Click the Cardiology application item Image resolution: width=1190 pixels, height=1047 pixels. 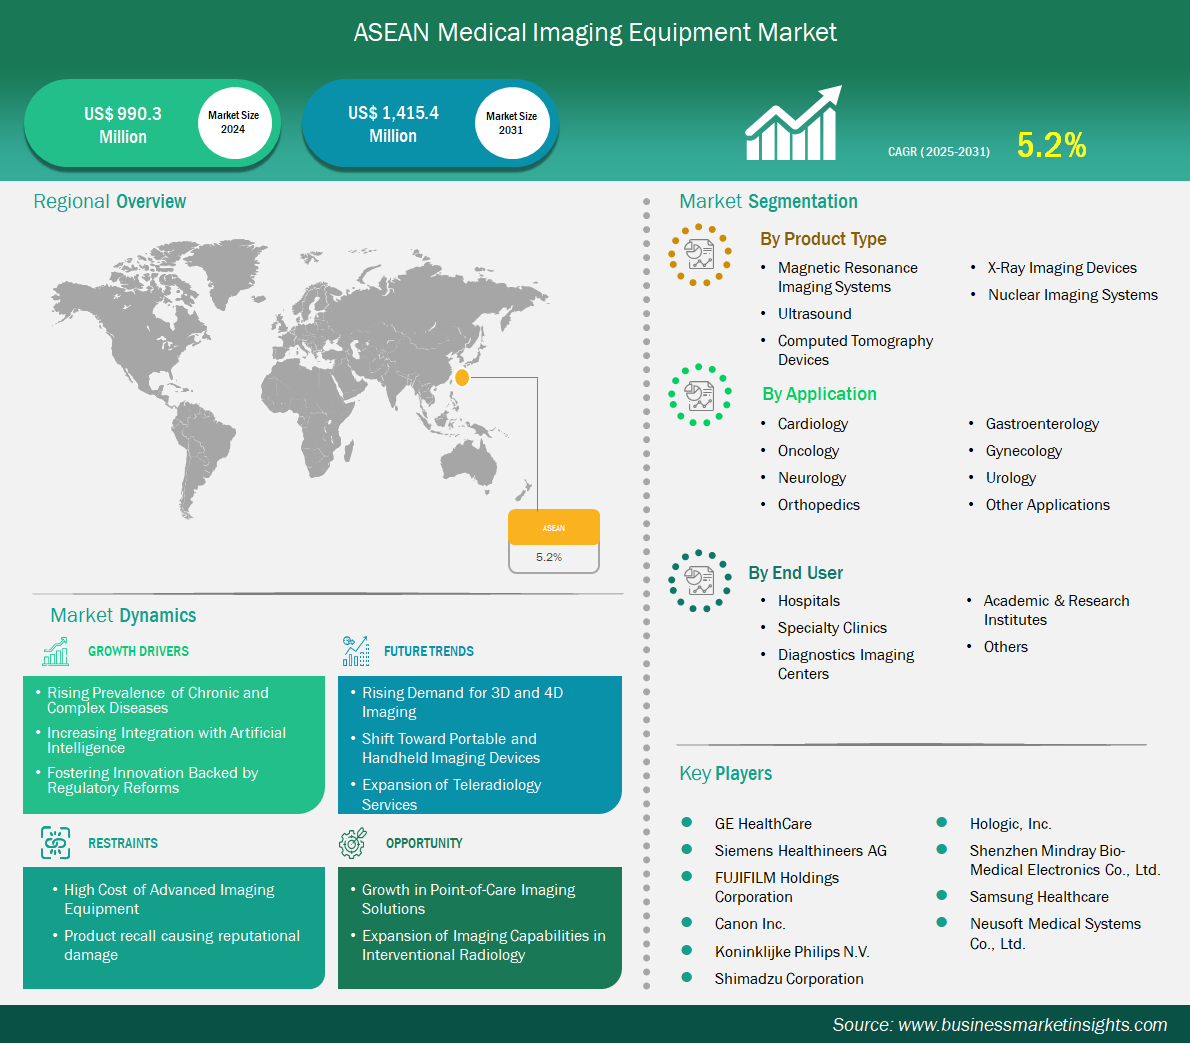click(x=813, y=424)
